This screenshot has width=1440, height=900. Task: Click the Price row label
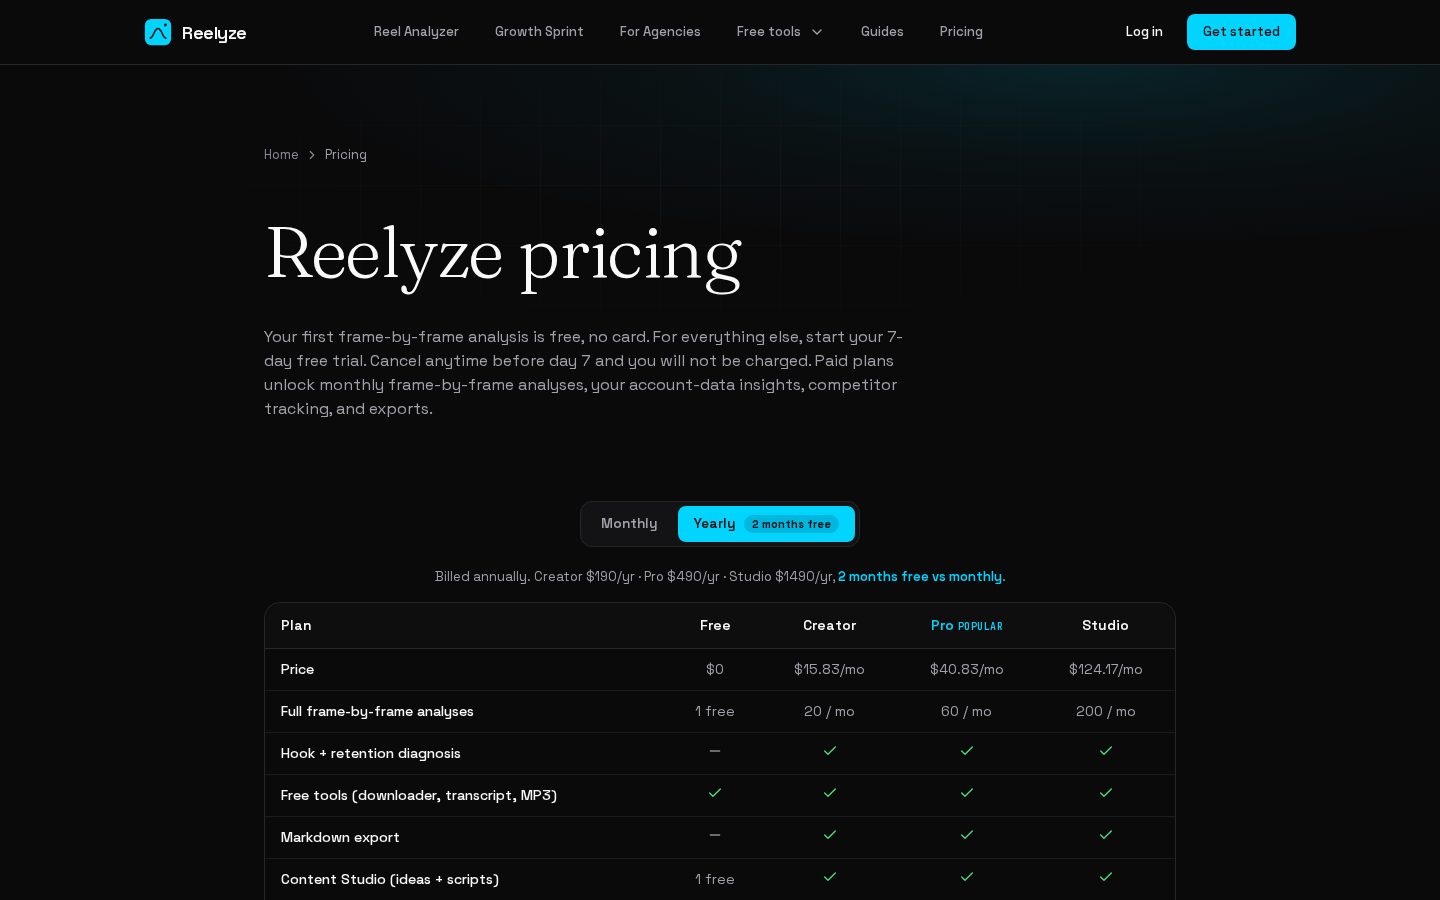tap(298, 670)
